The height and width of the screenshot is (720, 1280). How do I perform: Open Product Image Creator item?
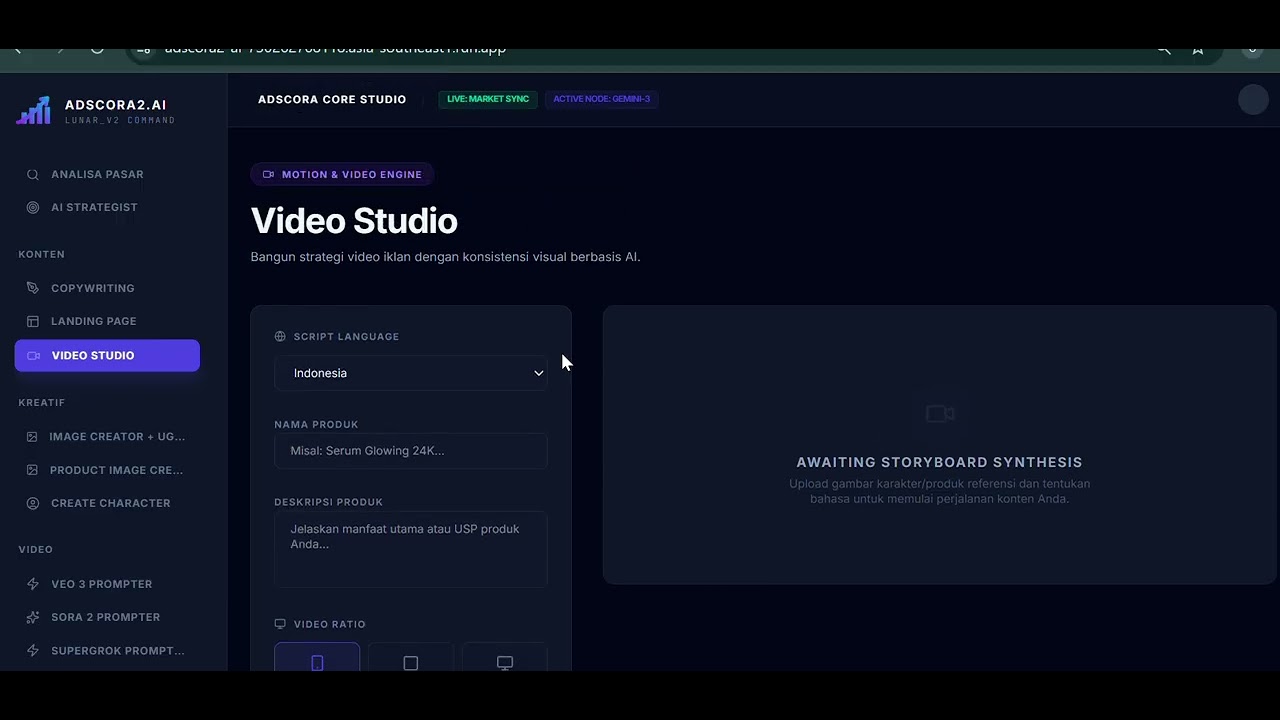107,470
